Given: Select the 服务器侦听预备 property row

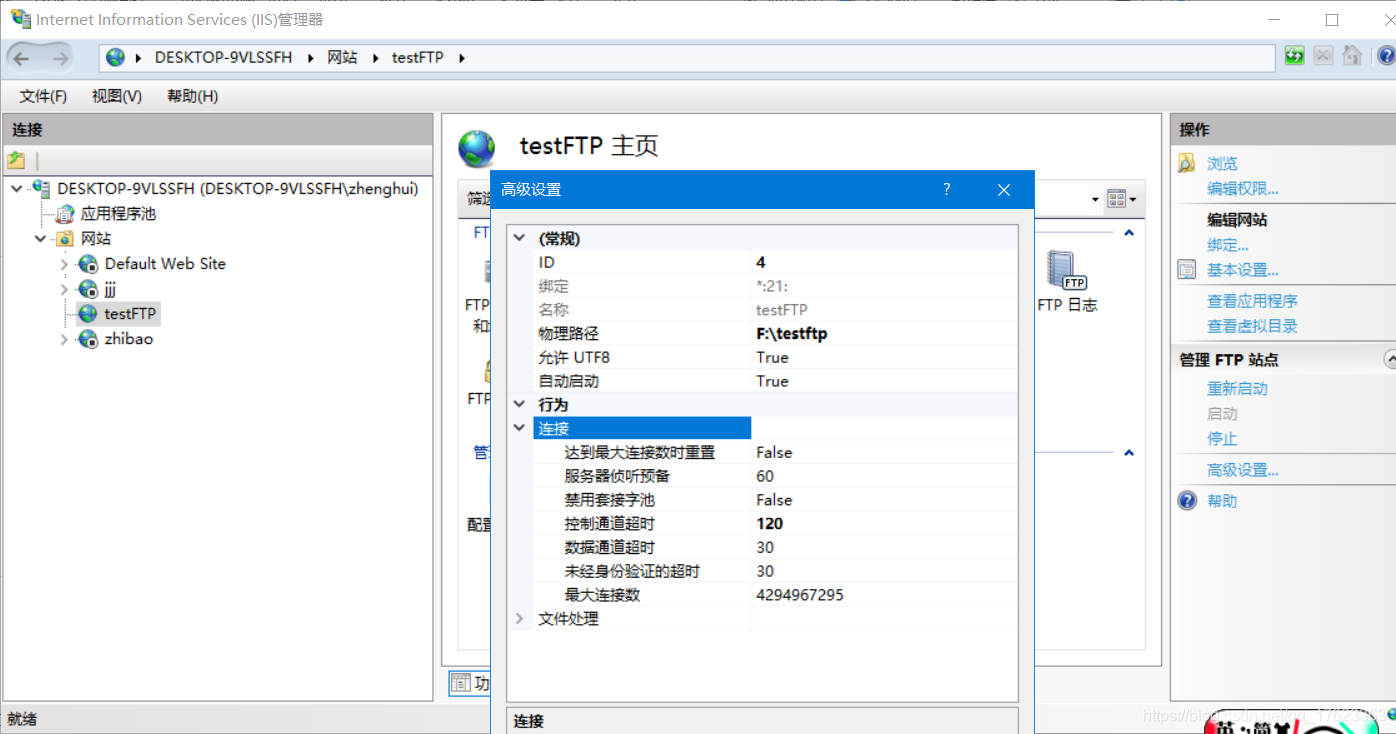Looking at the screenshot, I should pyautogui.click(x=775, y=476).
